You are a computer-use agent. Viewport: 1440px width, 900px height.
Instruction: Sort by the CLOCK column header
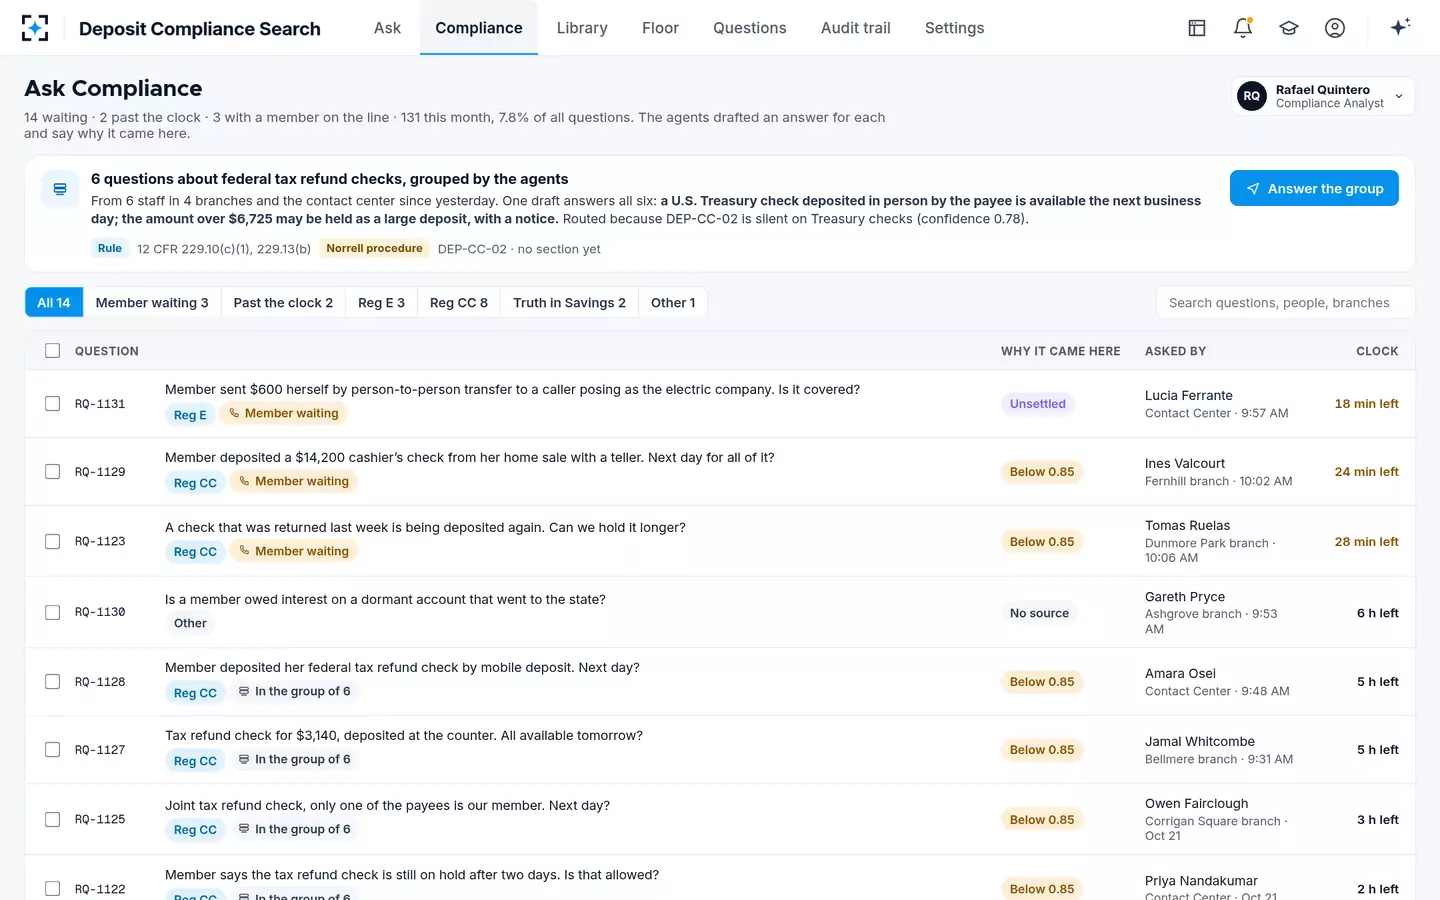tap(1377, 351)
